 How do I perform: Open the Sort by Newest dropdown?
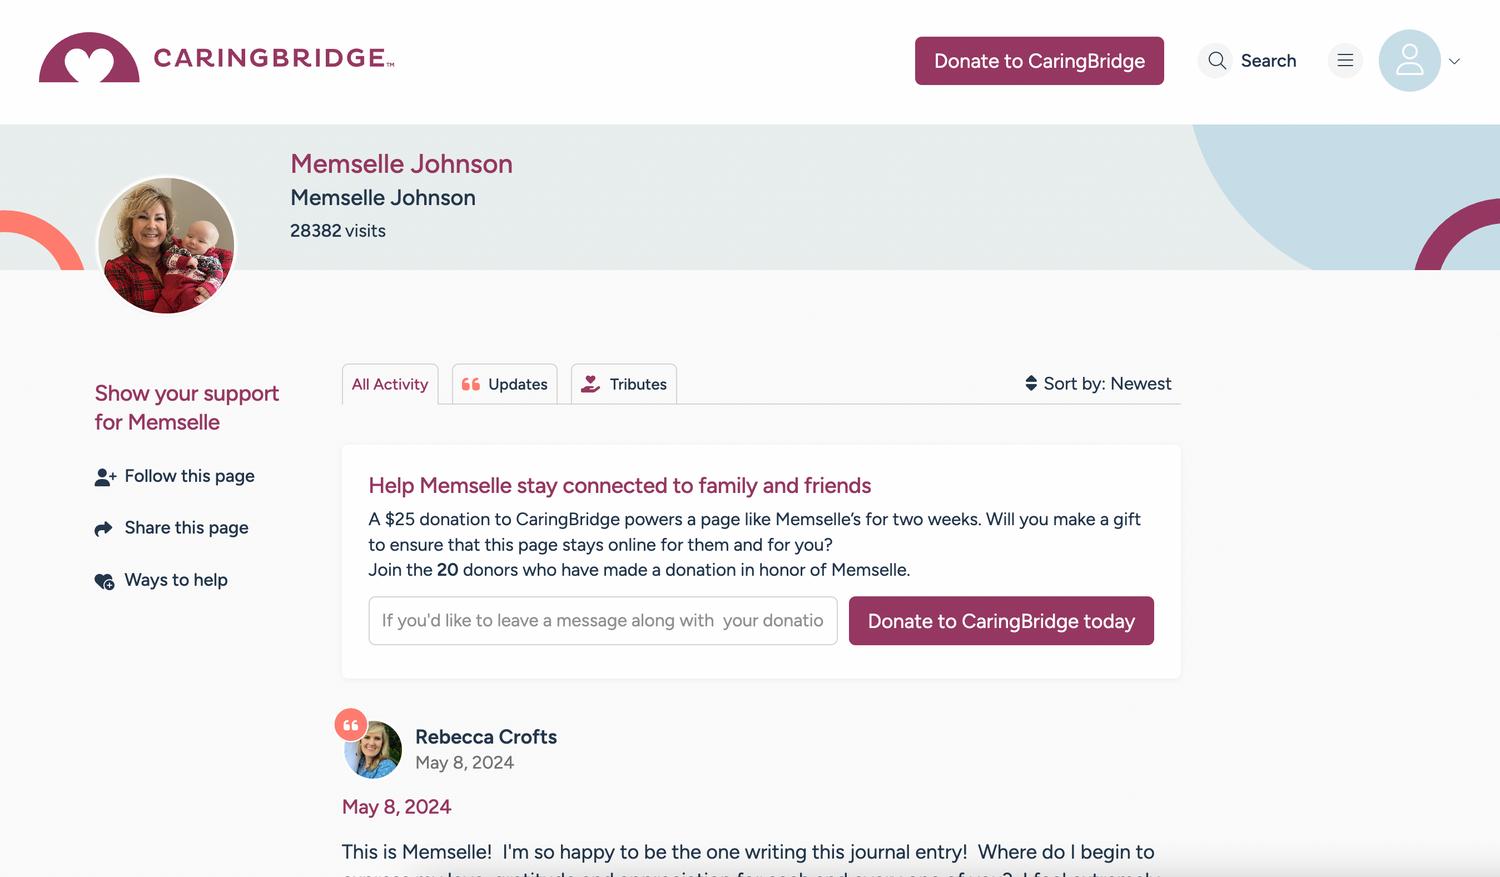(1098, 384)
